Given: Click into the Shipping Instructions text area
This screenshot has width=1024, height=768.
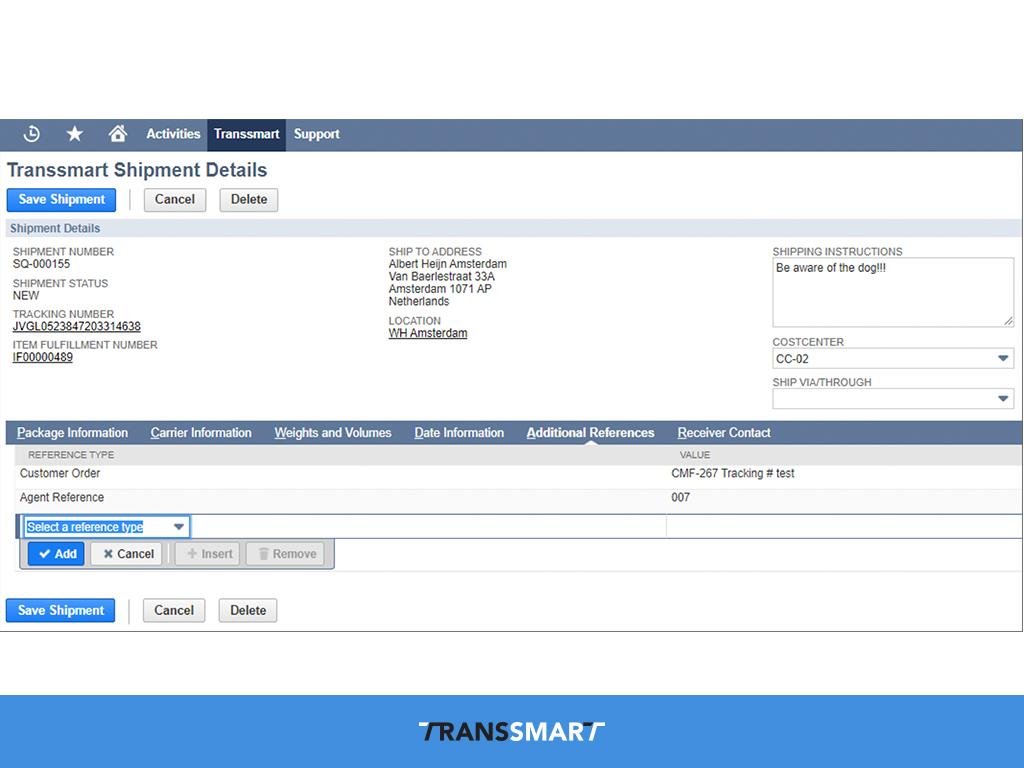Looking at the screenshot, I should coord(893,292).
